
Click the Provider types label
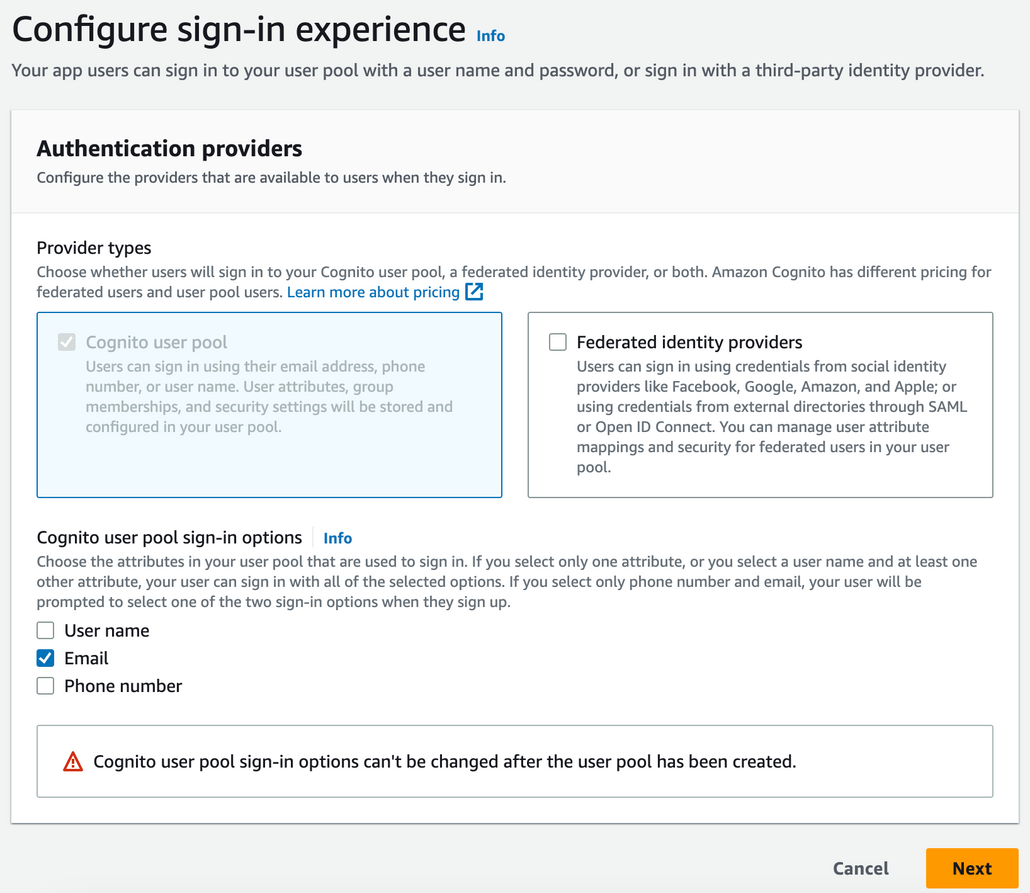(x=93, y=247)
